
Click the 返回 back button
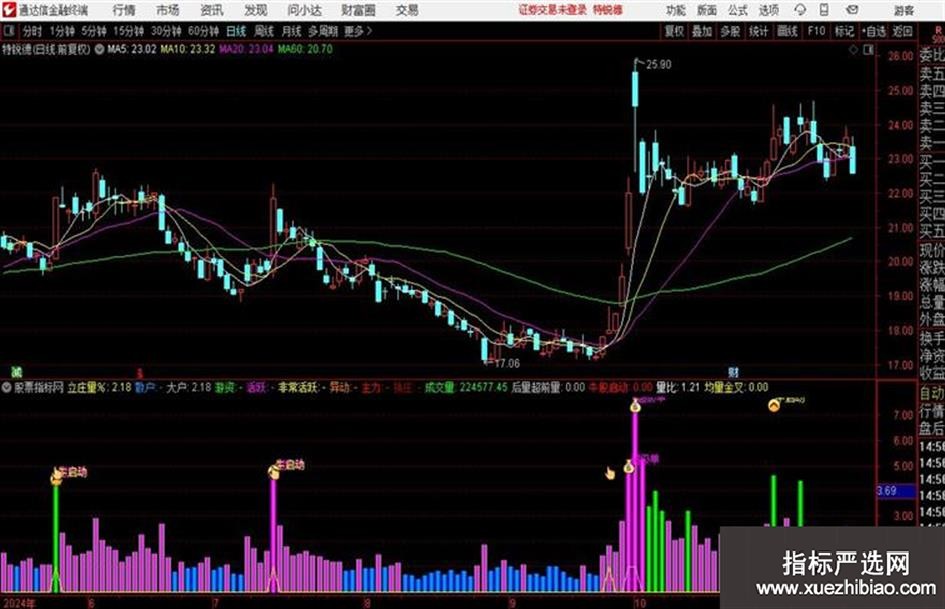pos(902,31)
